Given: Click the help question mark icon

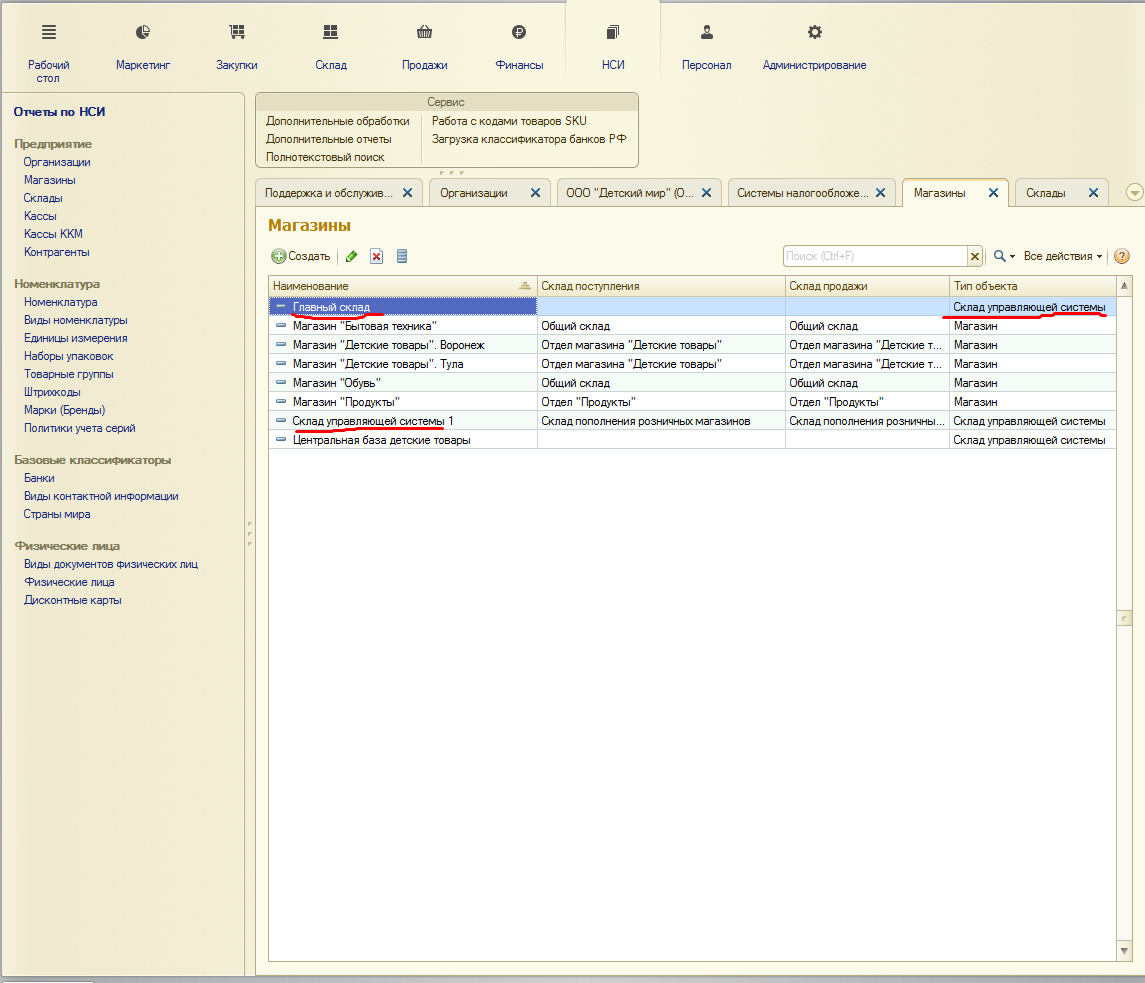Looking at the screenshot, I should click(x=1122, y=257).
